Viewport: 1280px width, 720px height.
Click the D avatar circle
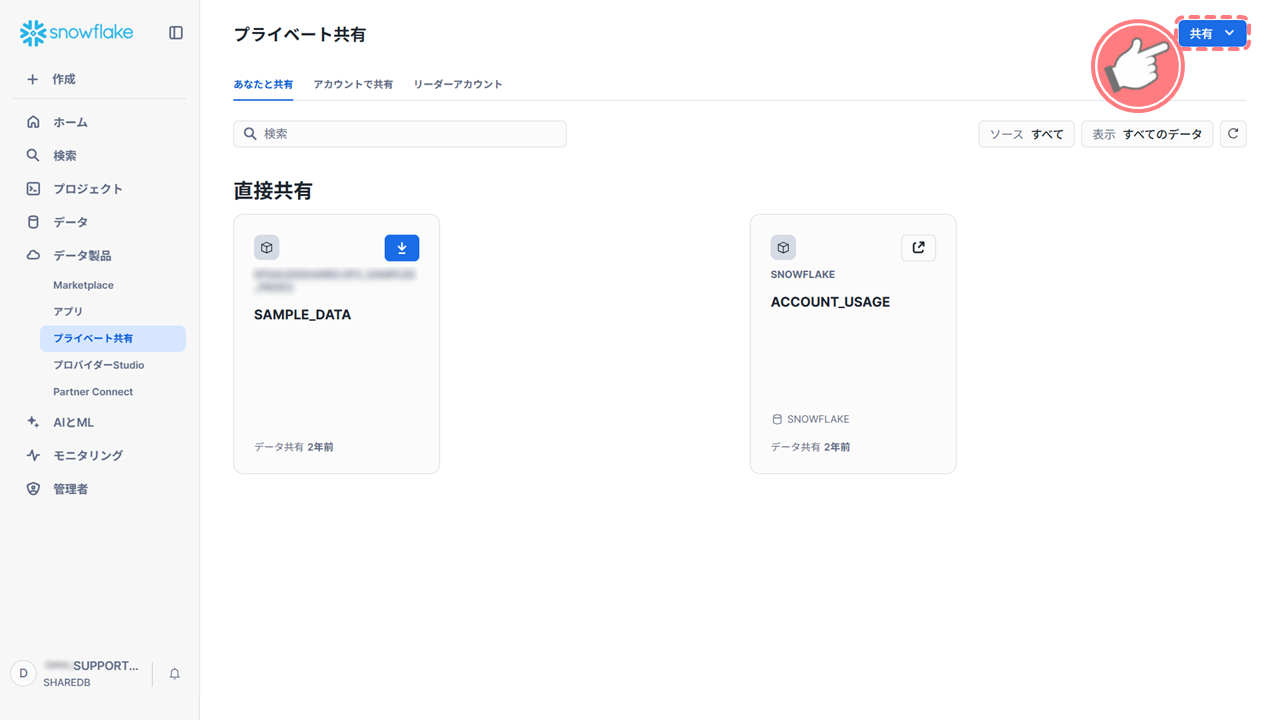(24, 673)
